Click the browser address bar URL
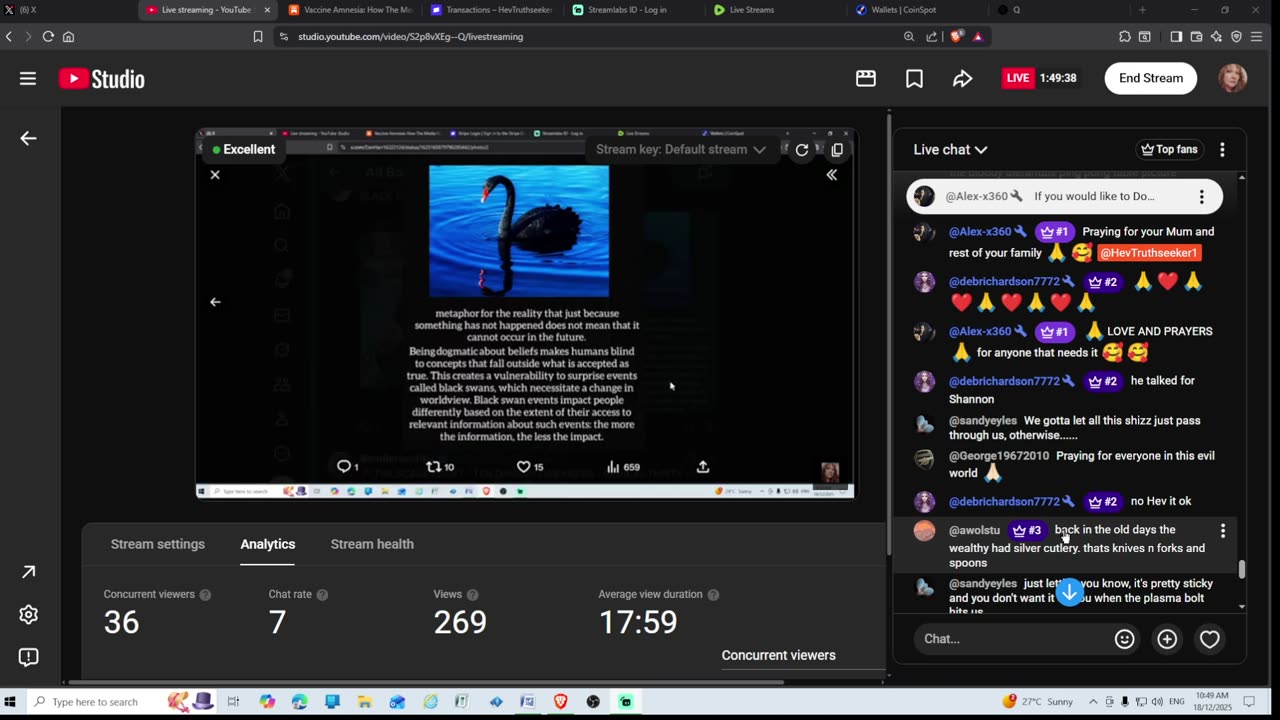Screen dimensions: 1280x720 tap(410, 37)
